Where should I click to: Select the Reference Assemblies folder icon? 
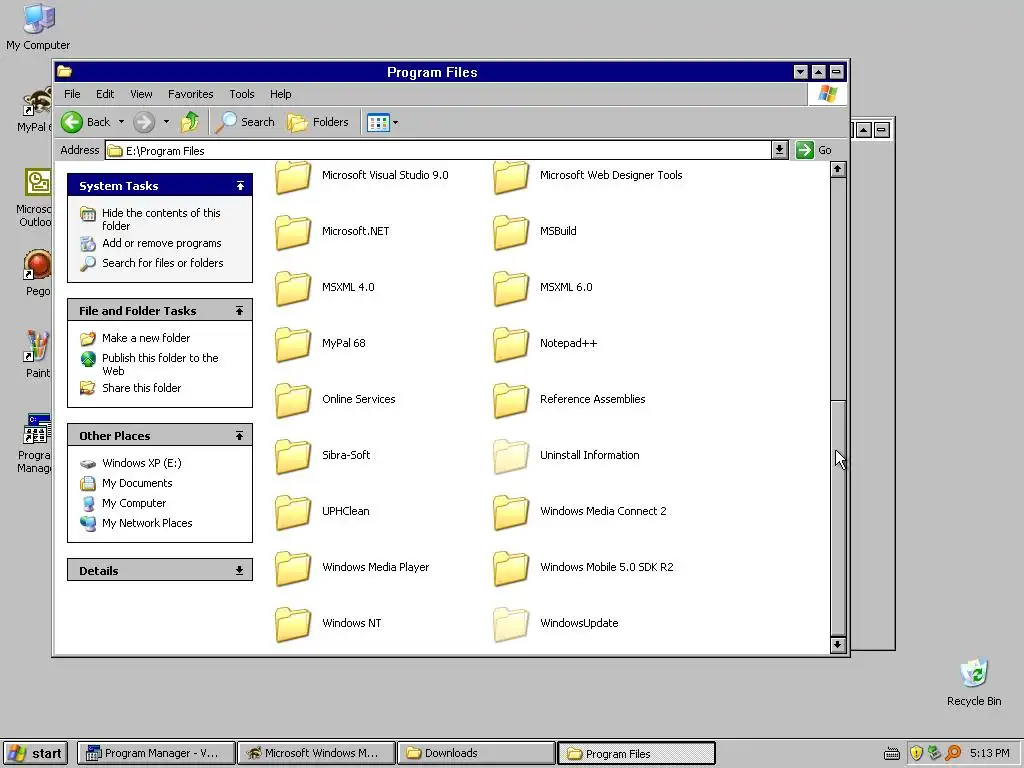tap(511, 400)
